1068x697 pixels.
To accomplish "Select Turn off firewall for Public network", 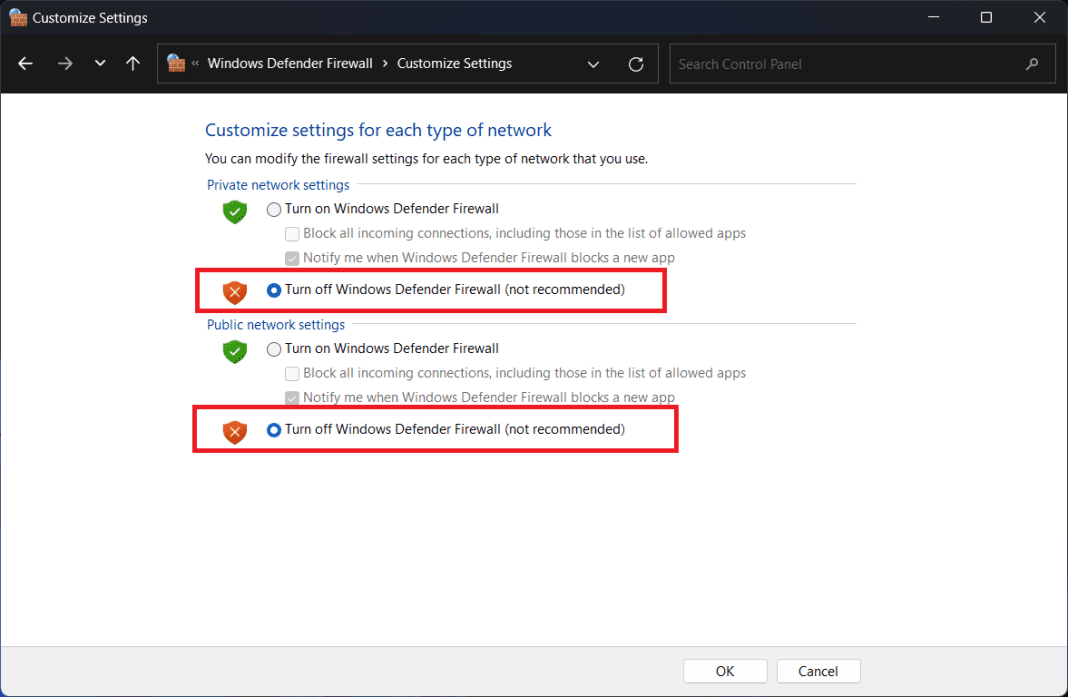I will [x=274, y=430].
